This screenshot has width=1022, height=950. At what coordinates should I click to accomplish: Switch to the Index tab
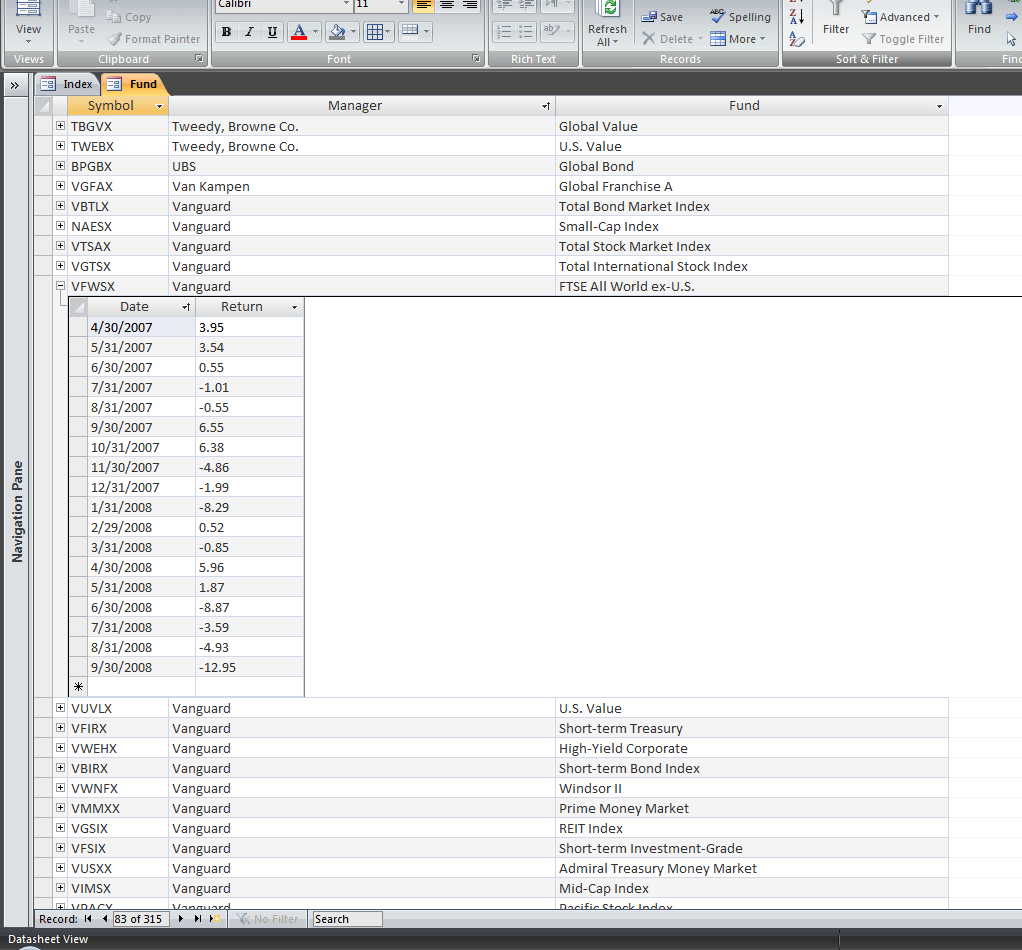click(67, 84)
